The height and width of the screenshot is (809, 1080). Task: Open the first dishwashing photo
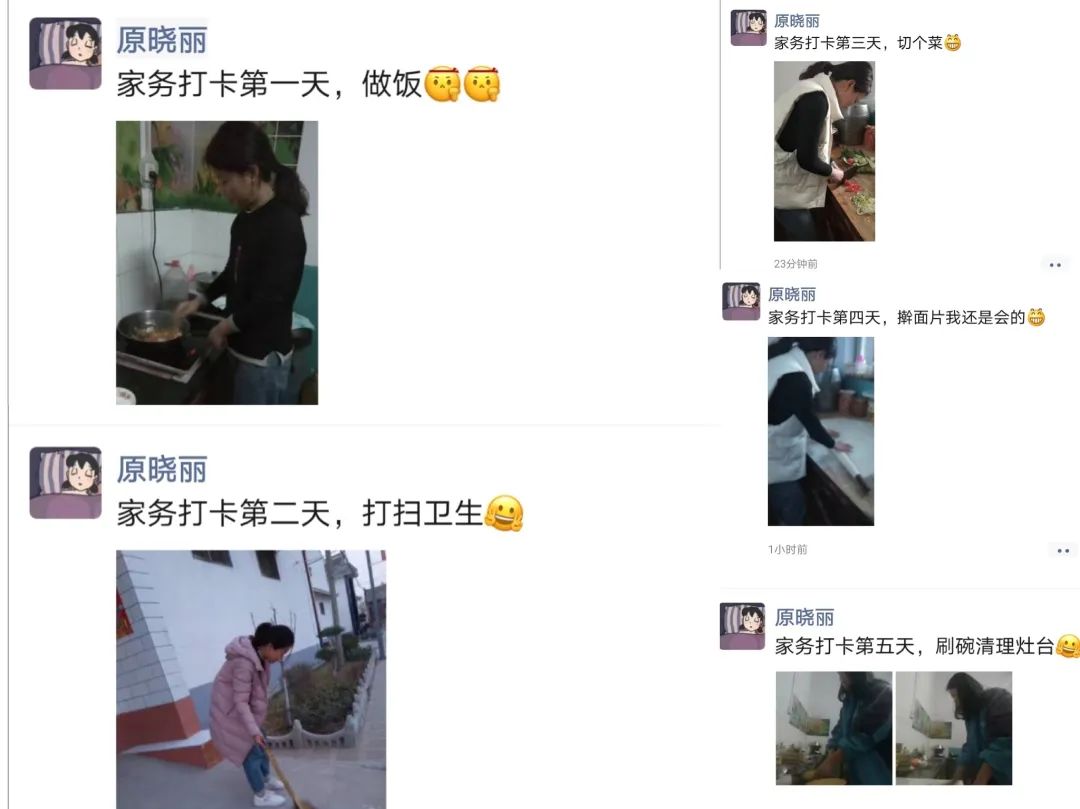pos(834,728)
